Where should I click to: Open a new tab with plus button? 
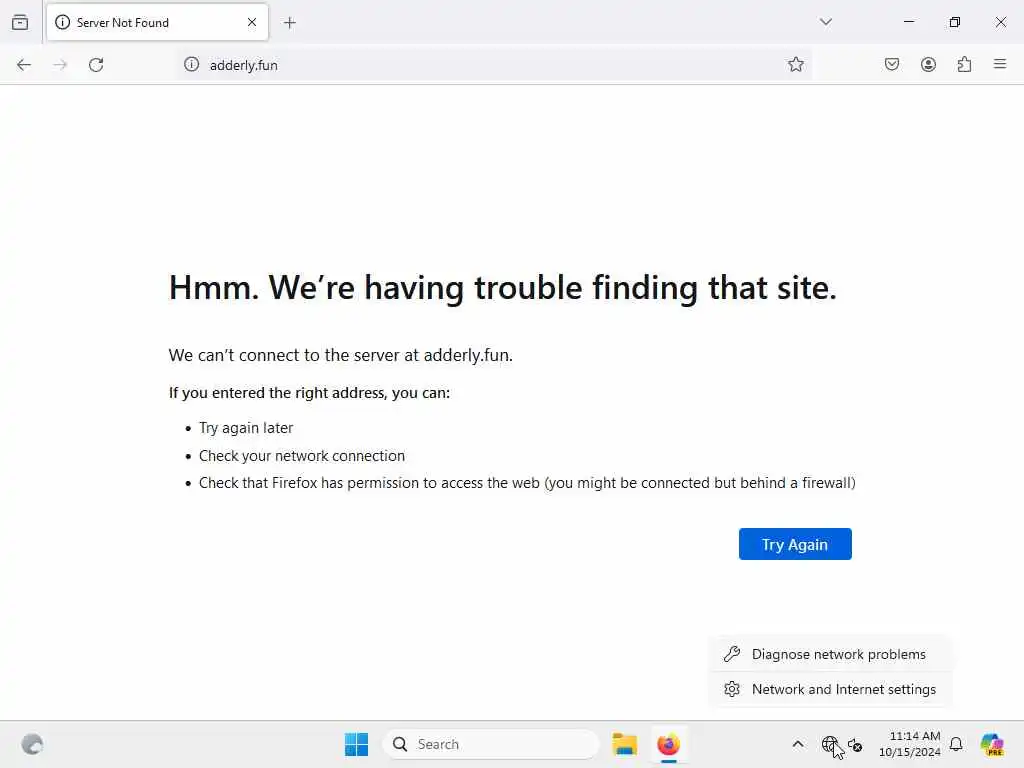tap(290, 23)
